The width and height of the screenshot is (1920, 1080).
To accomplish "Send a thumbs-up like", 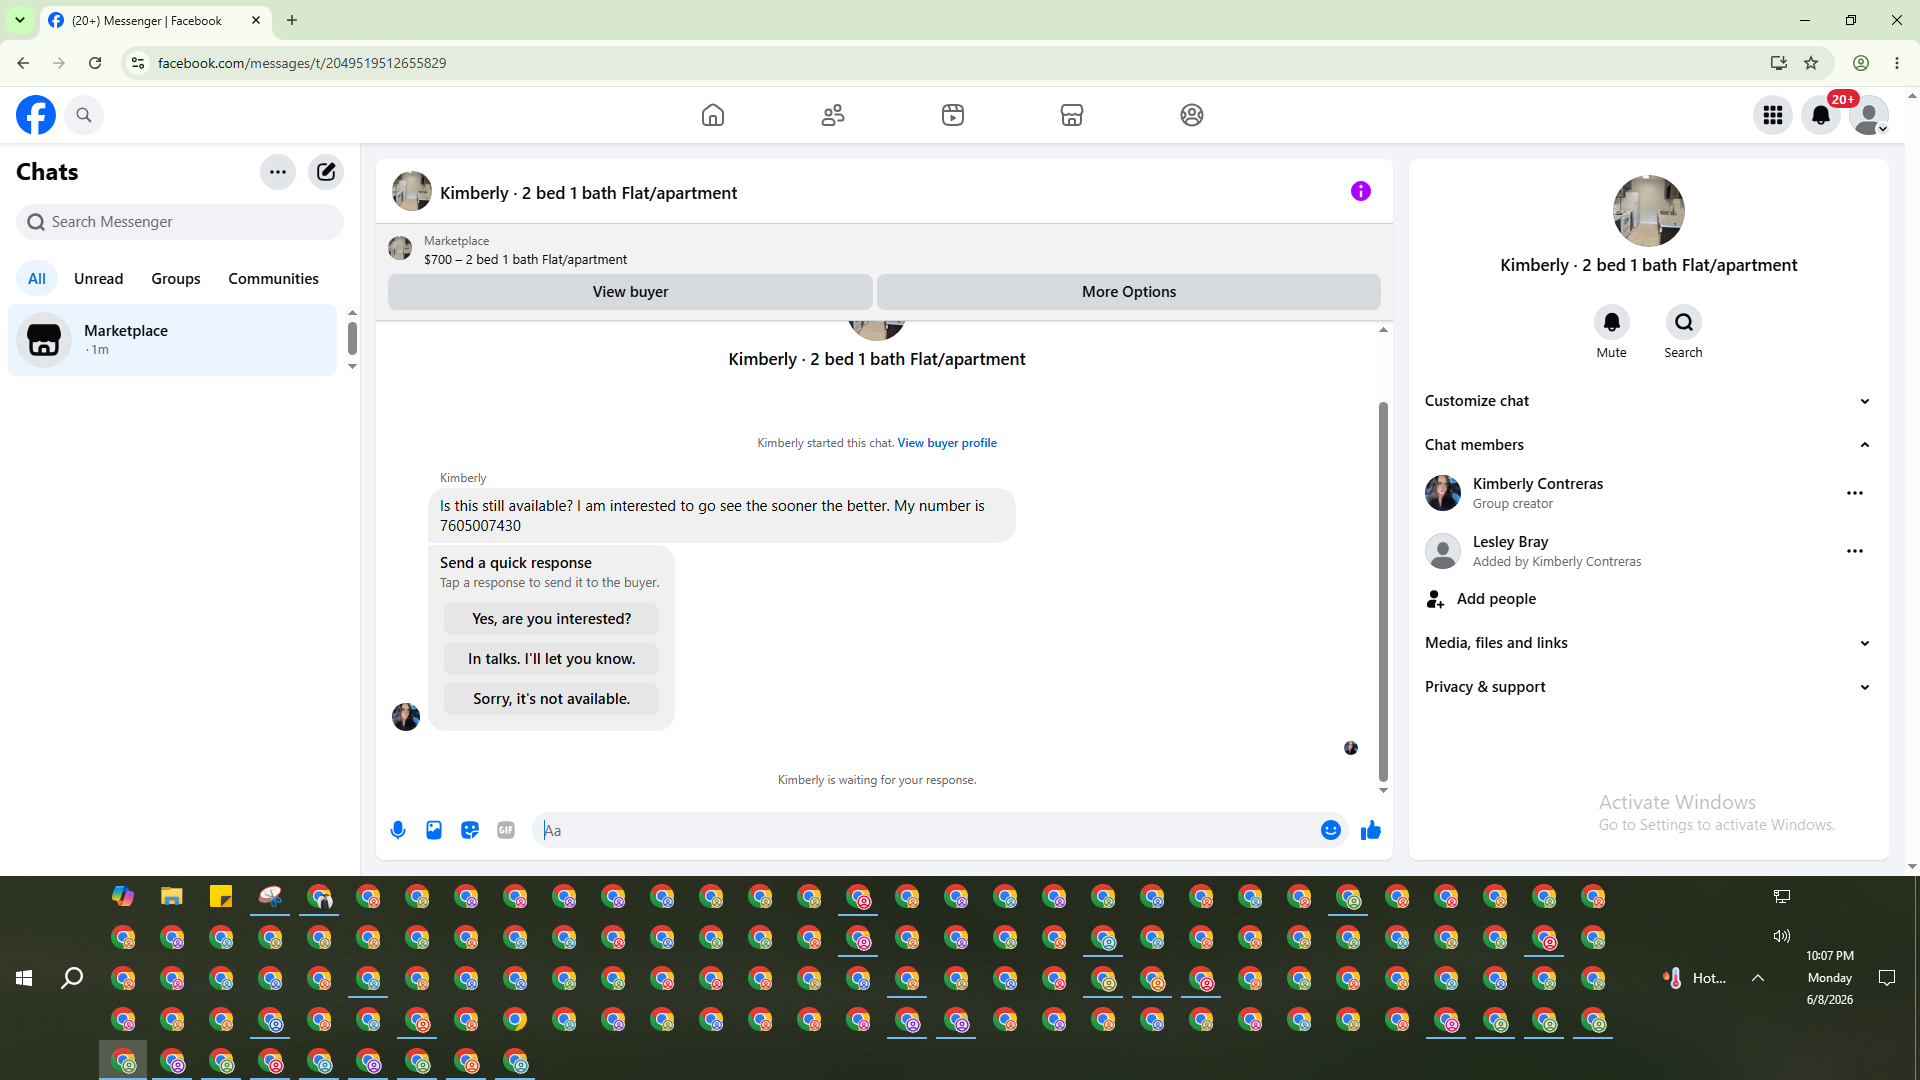I will click(1371, 830).
